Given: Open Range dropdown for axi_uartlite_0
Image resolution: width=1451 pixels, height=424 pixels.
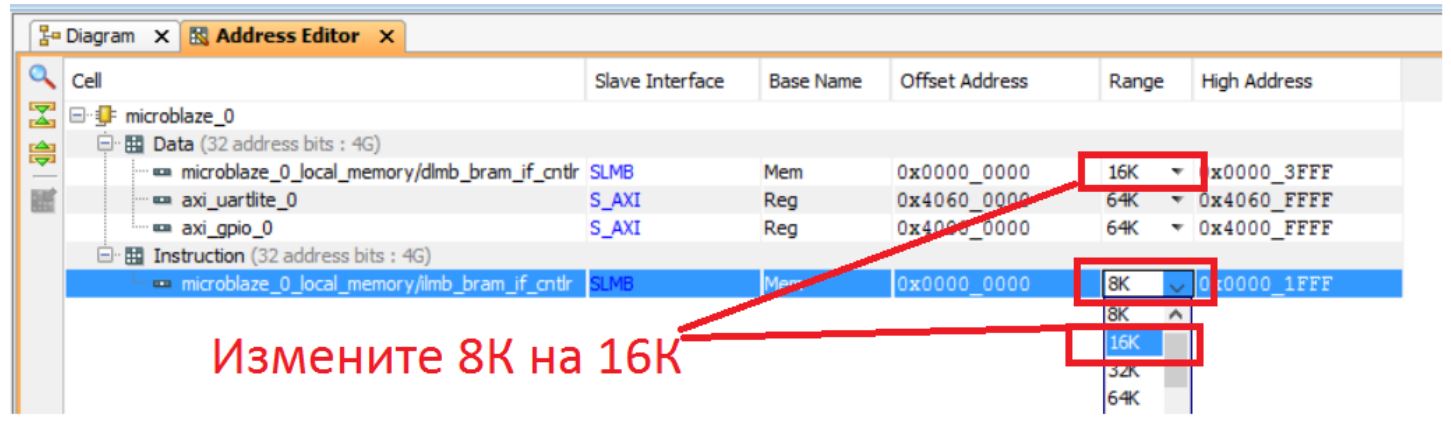Looking at the screenshot, I should point(1177,200).
